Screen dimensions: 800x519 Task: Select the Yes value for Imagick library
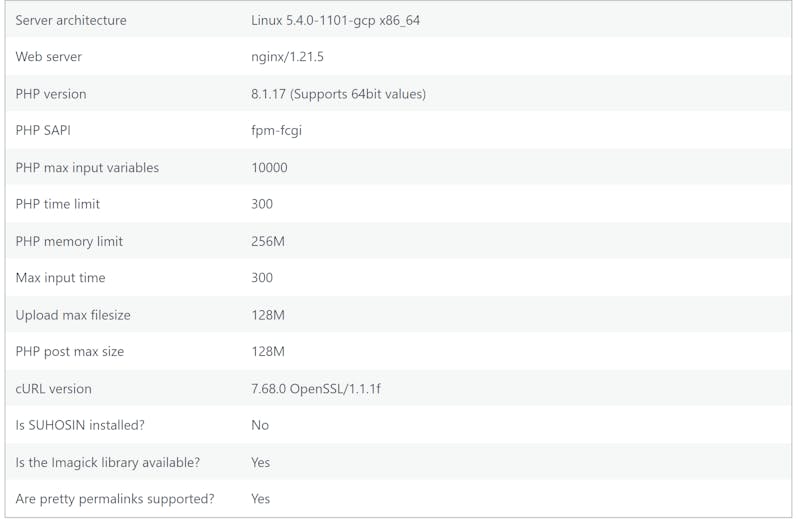(260, 462)
